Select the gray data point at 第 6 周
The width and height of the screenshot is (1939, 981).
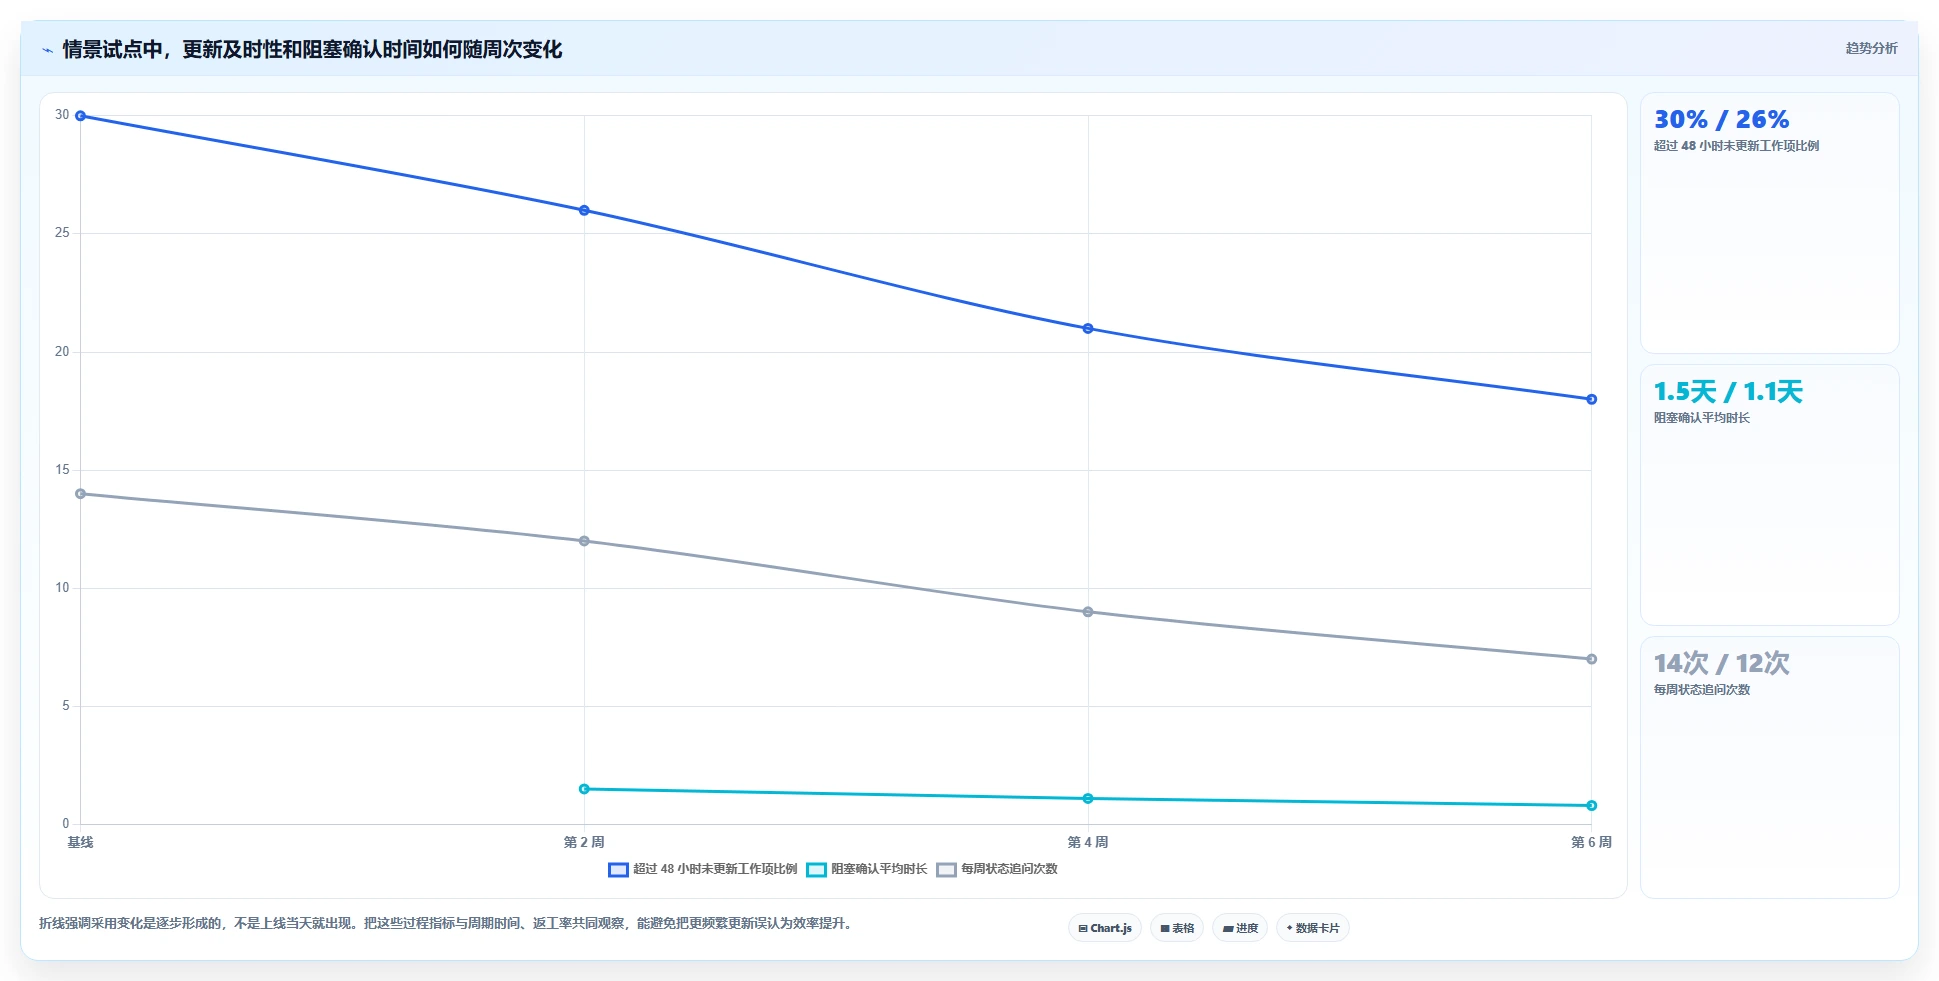click(x=1592, y=659)
